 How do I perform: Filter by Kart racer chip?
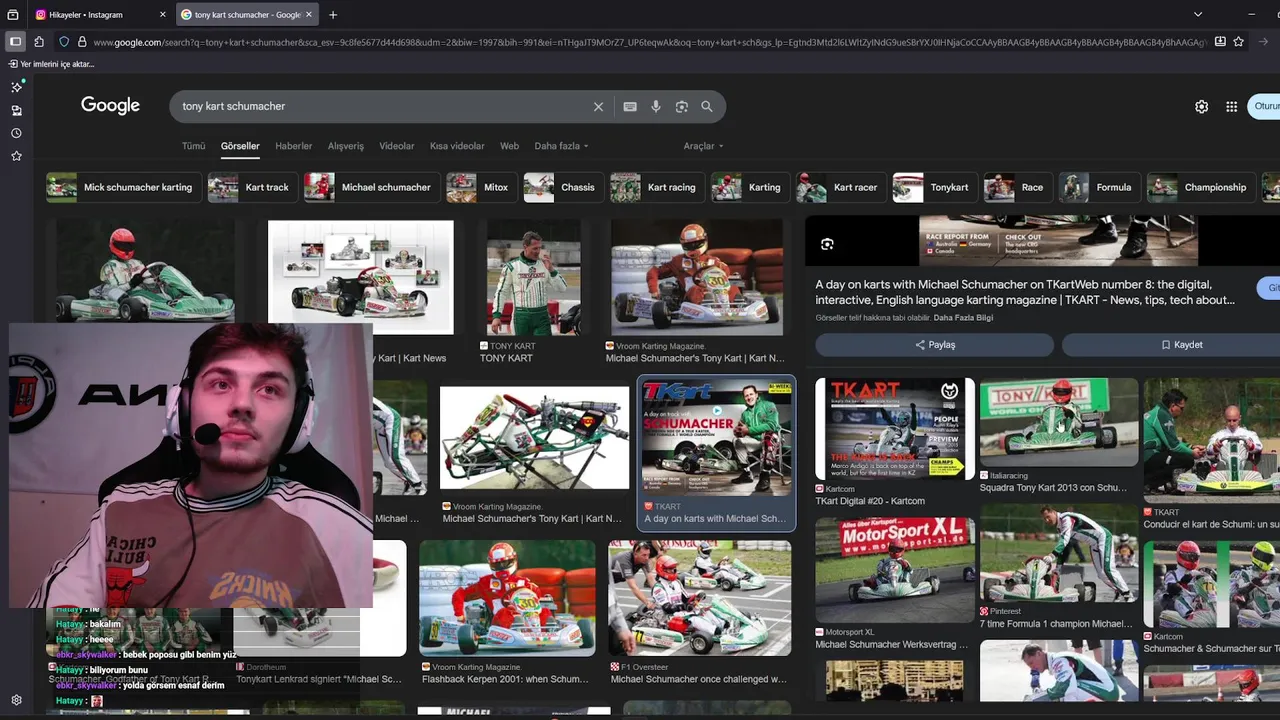(841, 187)
